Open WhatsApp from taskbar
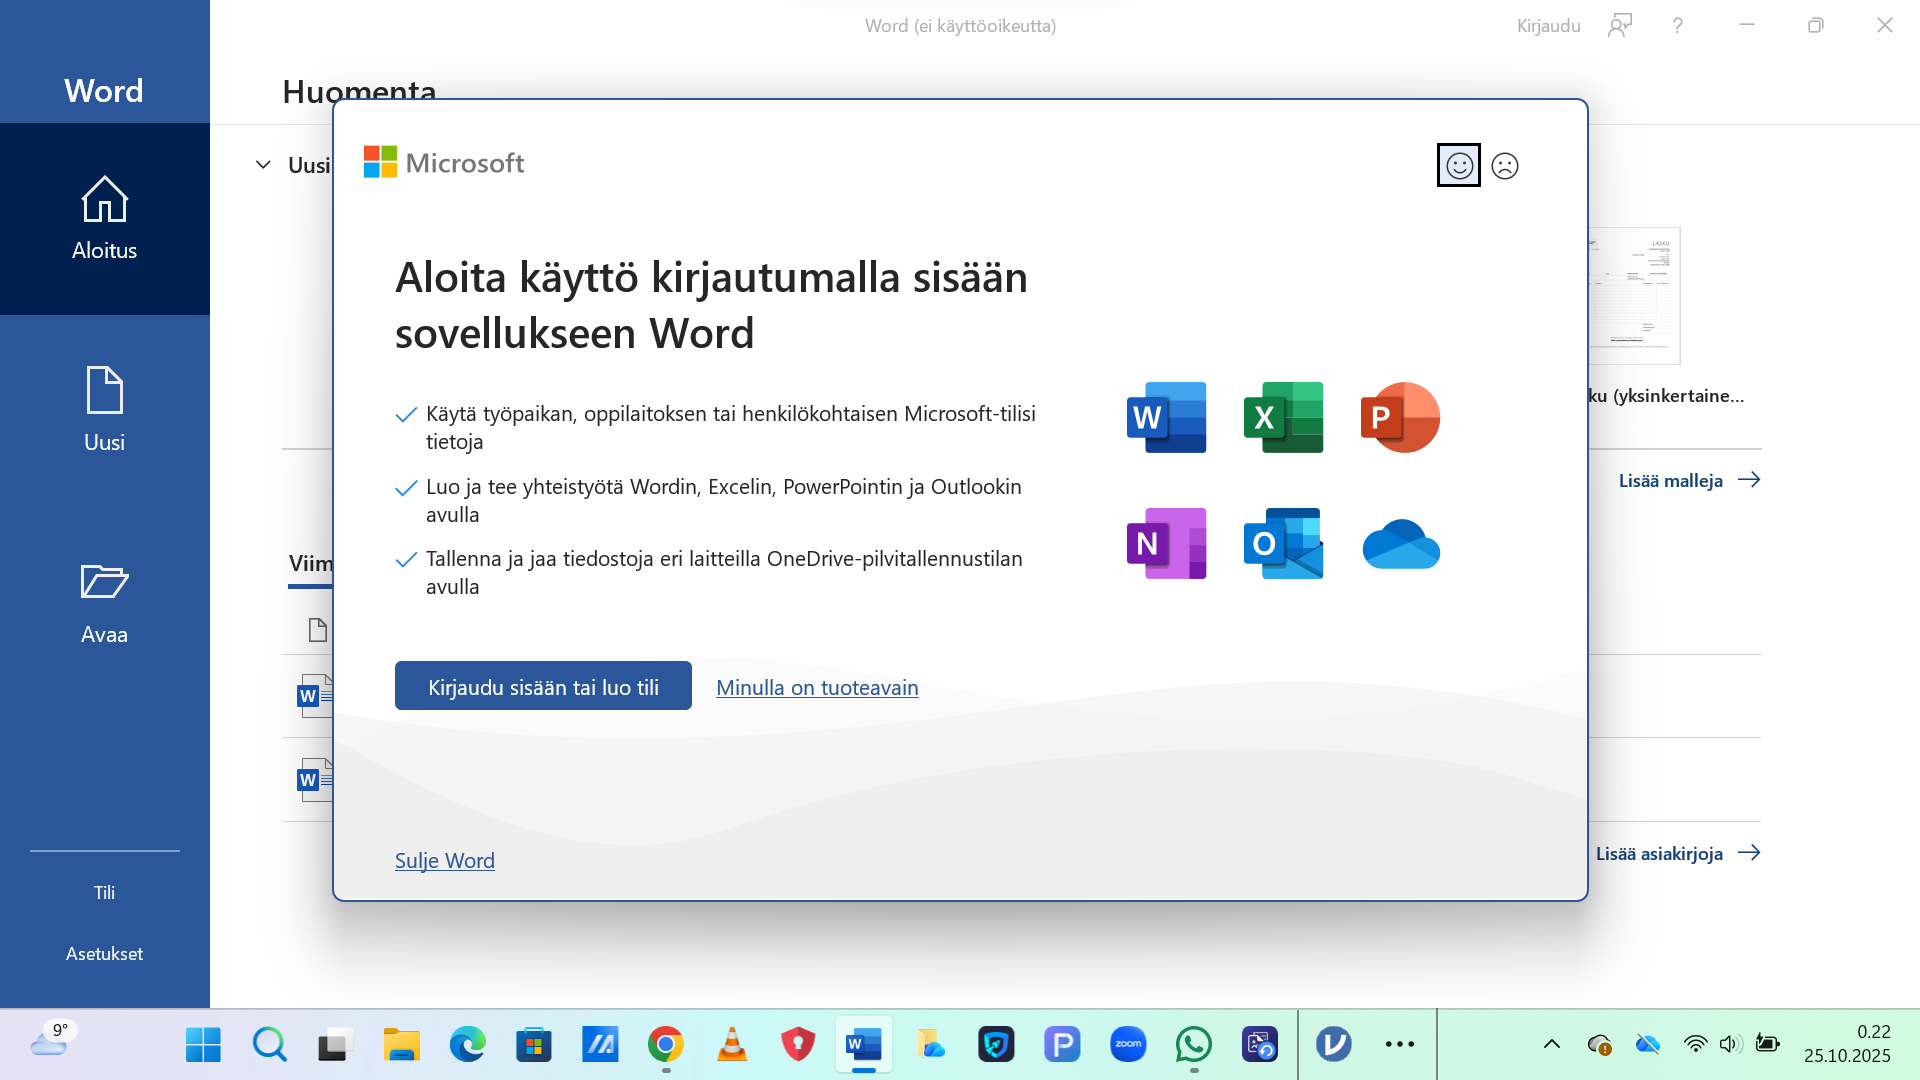The image size is (1920, 1080). [1194, 1044]
